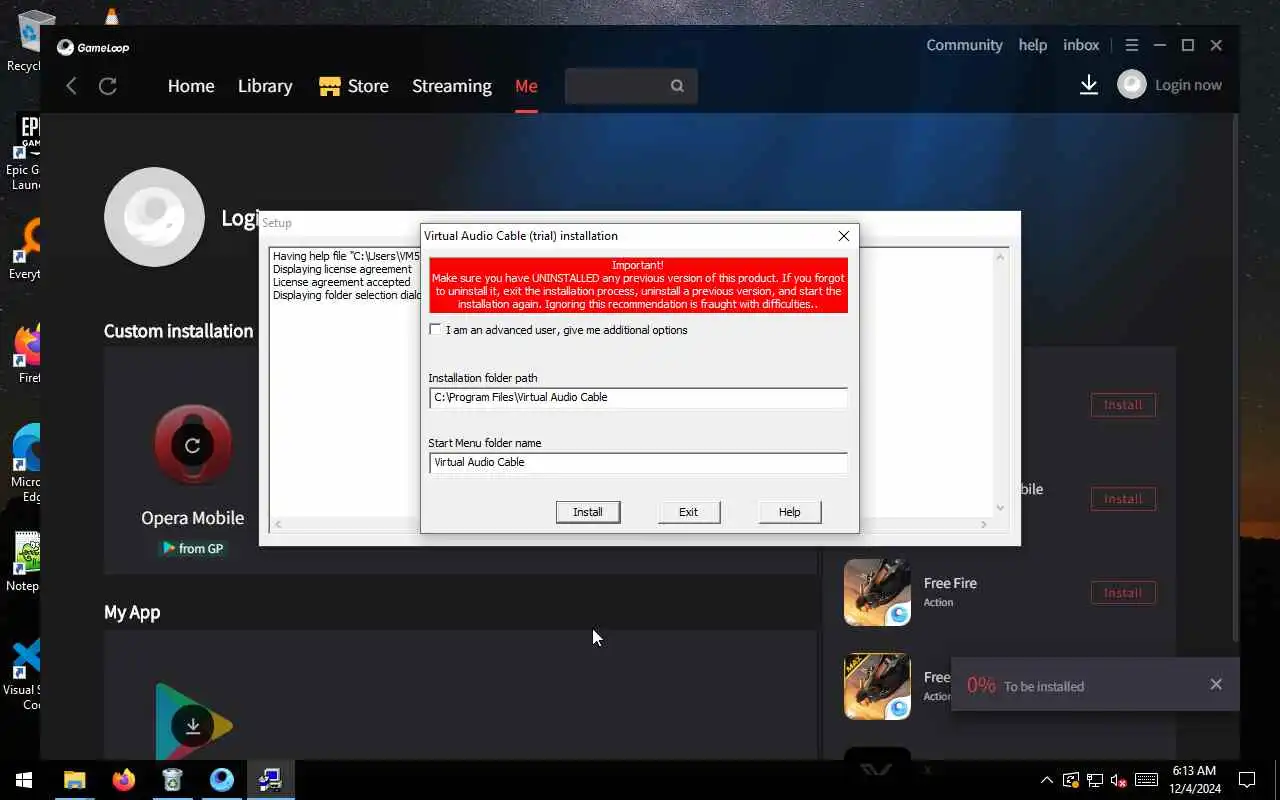Click the taskbar clock 6:13 AM

(x=1194, y=771)
